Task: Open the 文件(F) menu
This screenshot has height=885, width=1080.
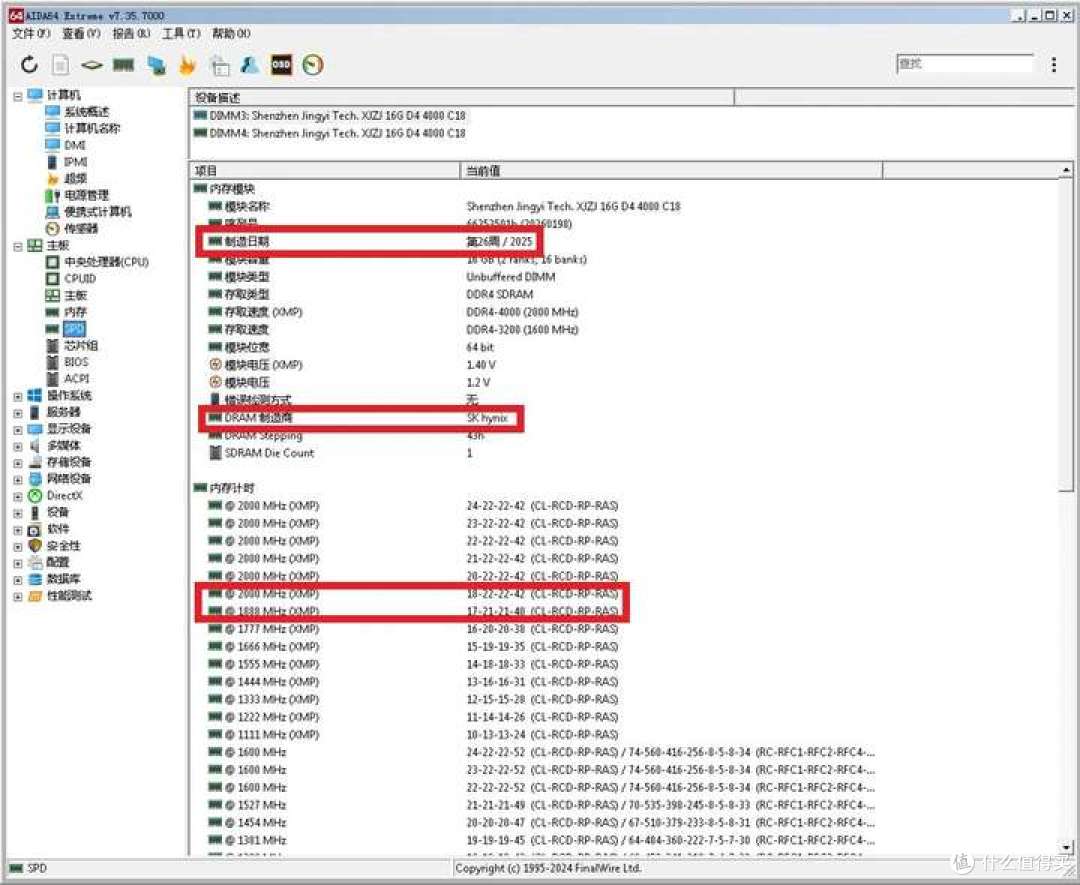Action: (x=31, y=33)
